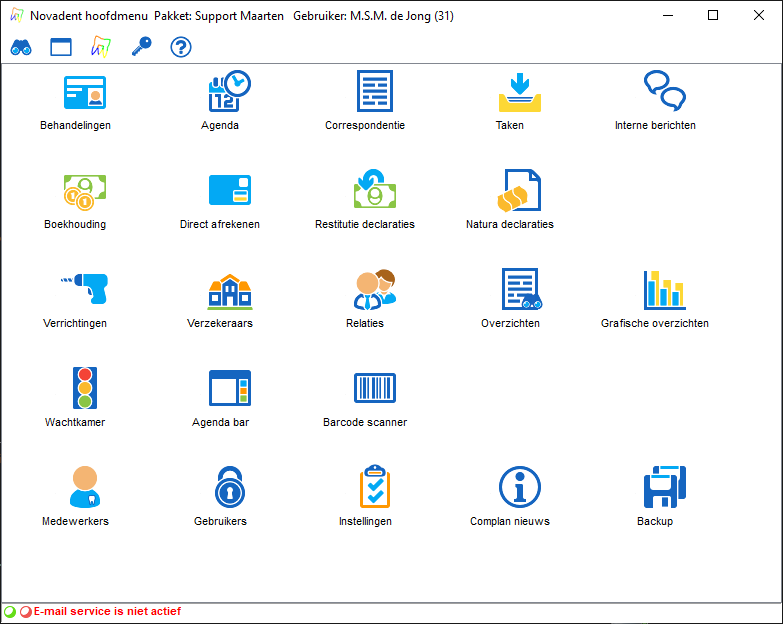
Task: Open Correspondentie document icon
Action: click(x=375, y=91)
